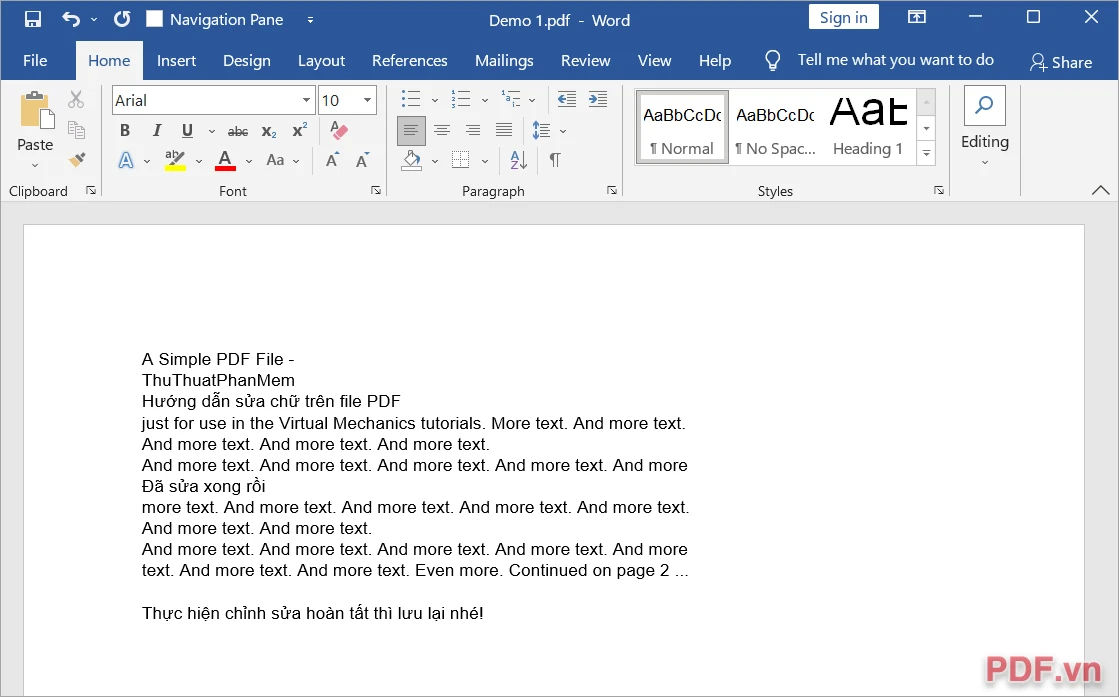Screen dimensions: 1119x697
Task: Expand the Editing group dropdown
Action: (x=985, y=163)
